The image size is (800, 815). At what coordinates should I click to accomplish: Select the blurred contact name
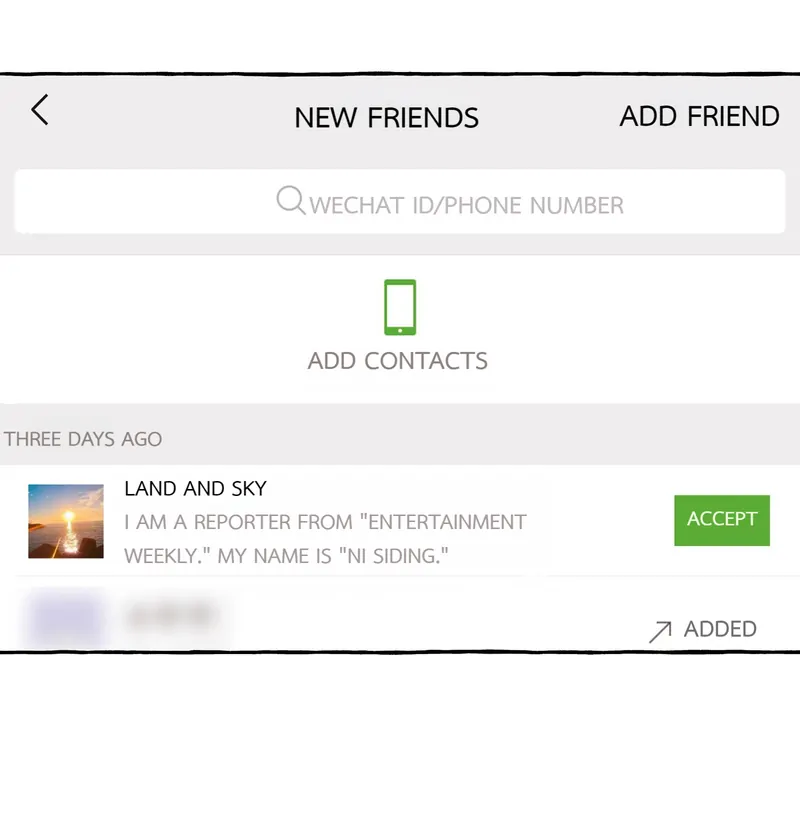tap(172, 614)
